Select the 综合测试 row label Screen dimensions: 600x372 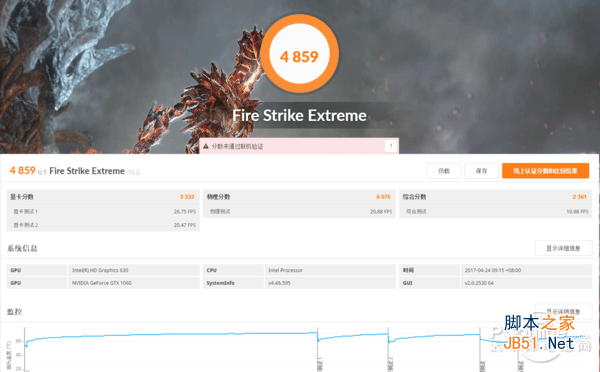[416, 211]
